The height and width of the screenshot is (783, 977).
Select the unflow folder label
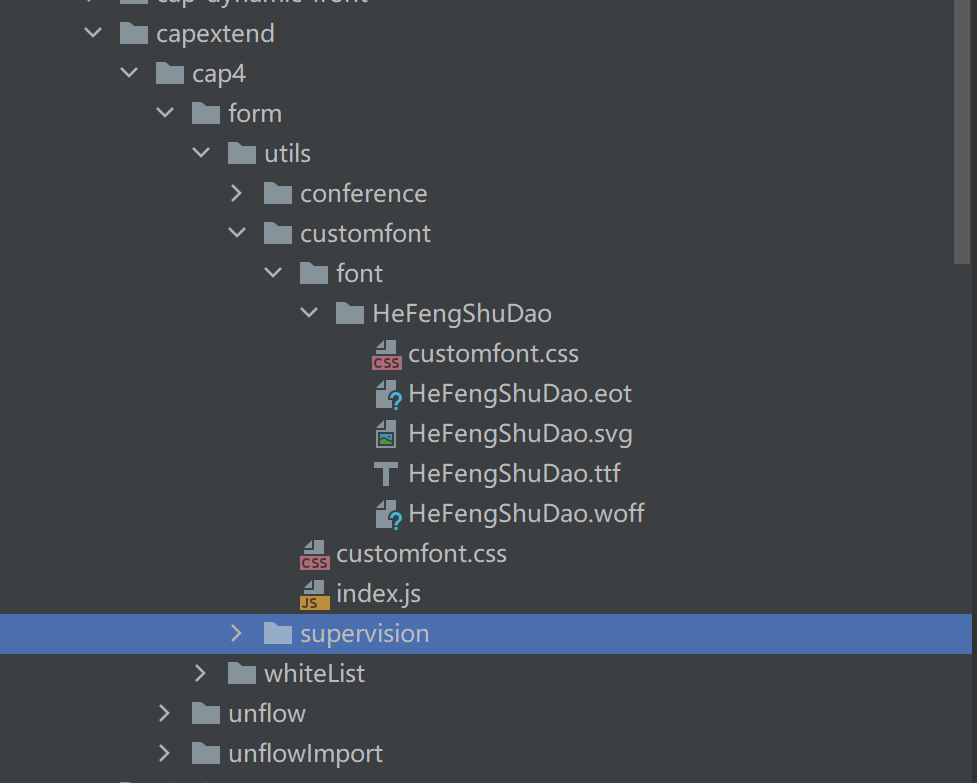pos(266,714)
